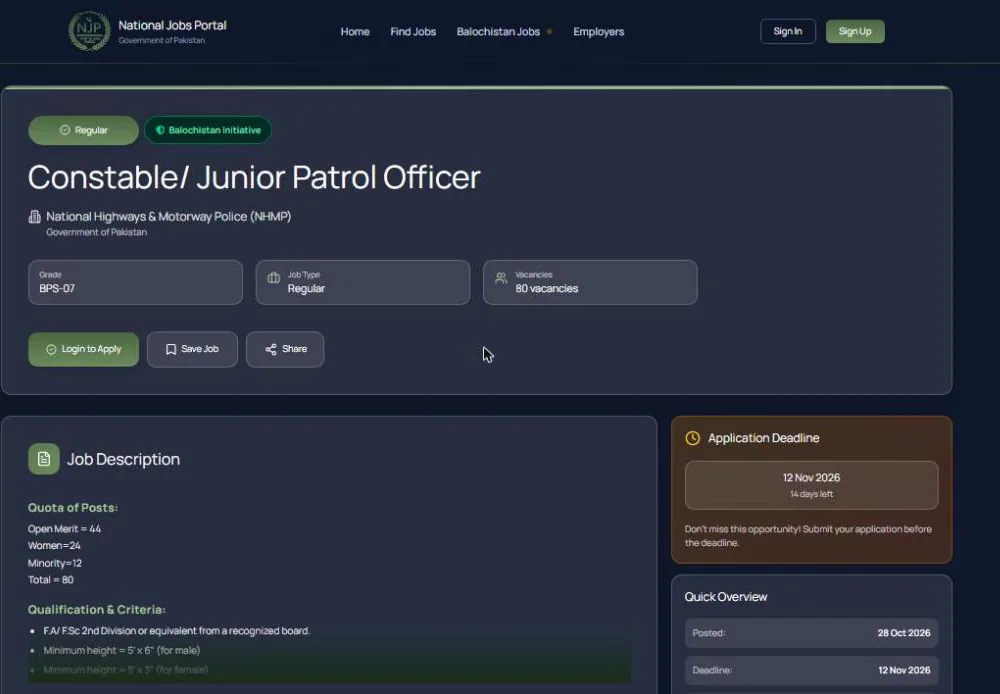Click the briefcase icon in Job Type card

pyautogui.click(x=274, y=277)
